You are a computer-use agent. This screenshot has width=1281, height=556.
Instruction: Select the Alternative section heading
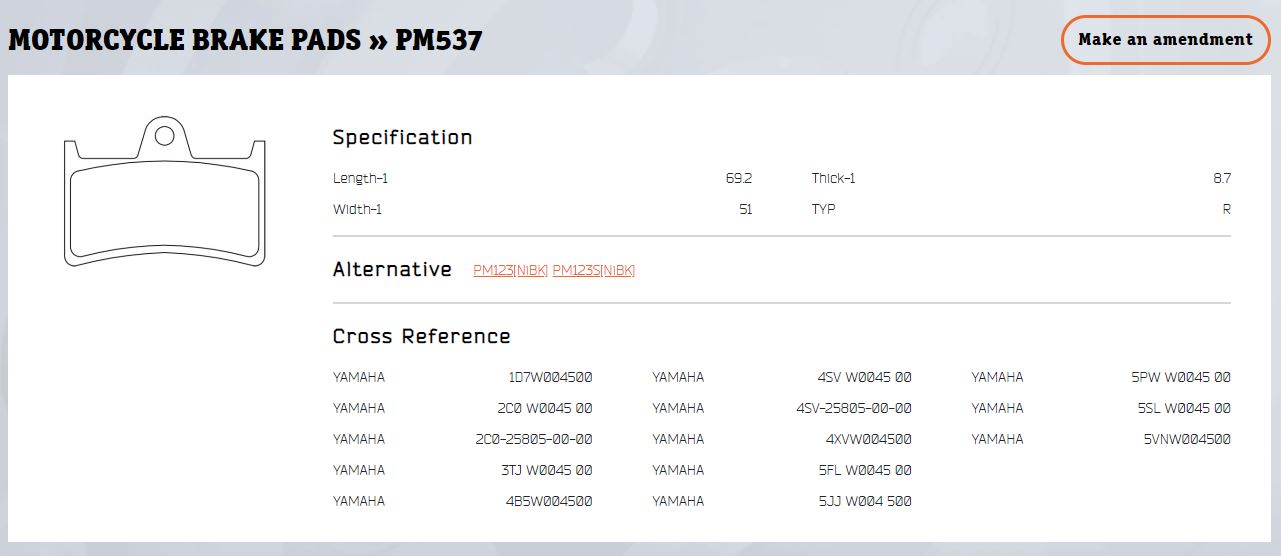click(392, 270)
